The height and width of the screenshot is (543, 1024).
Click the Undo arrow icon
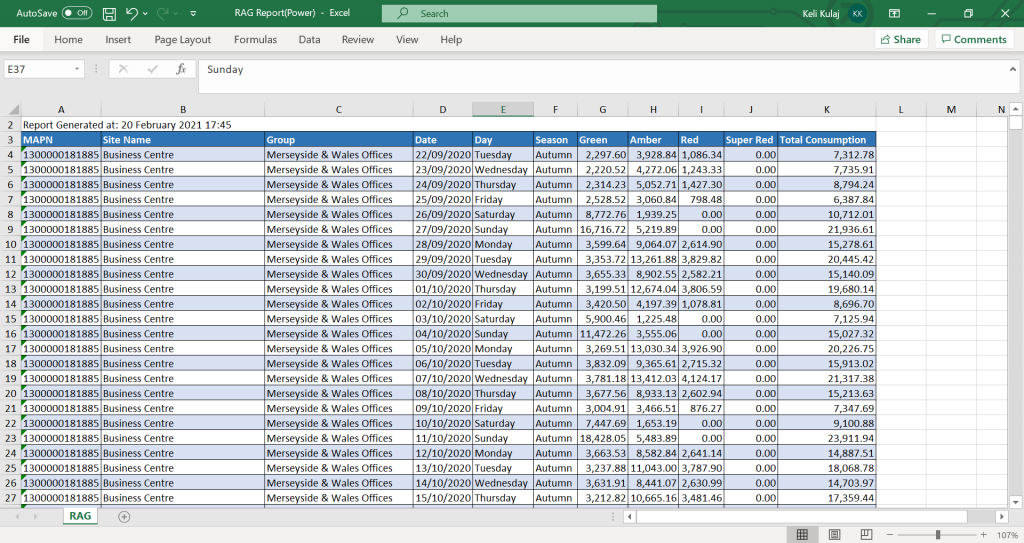click(x=131, y=14)
